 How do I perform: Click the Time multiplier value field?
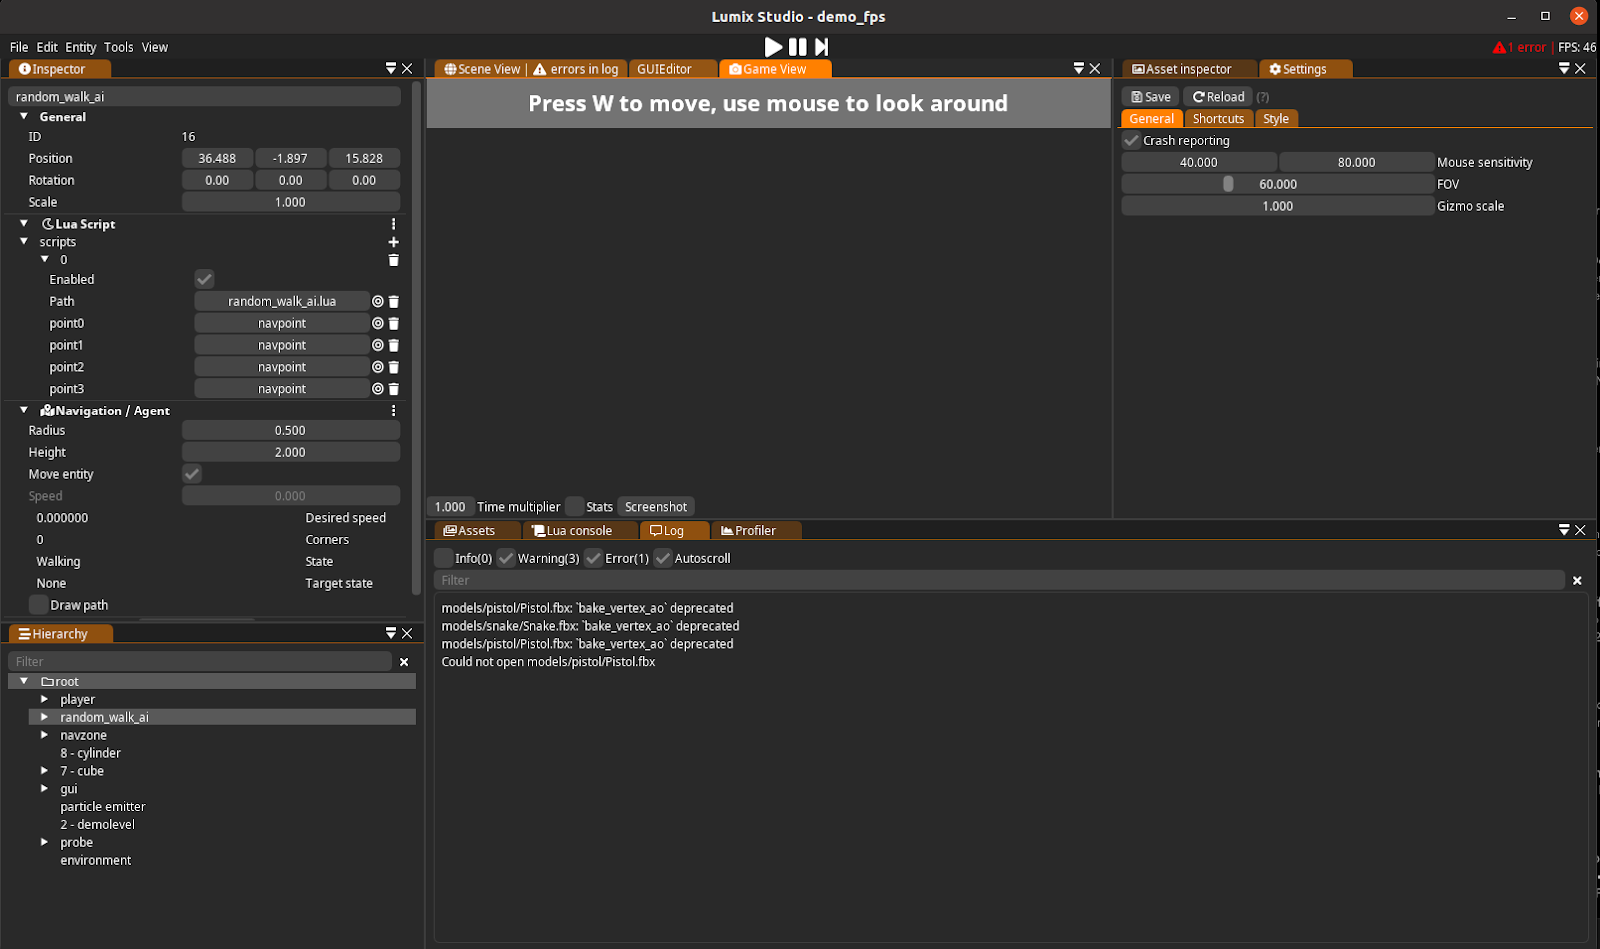pos(450,507)
